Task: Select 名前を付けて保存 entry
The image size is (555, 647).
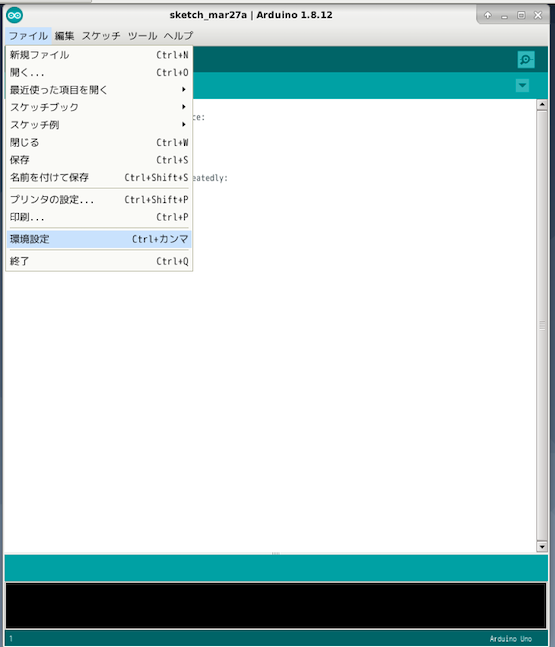Action: 99,177
